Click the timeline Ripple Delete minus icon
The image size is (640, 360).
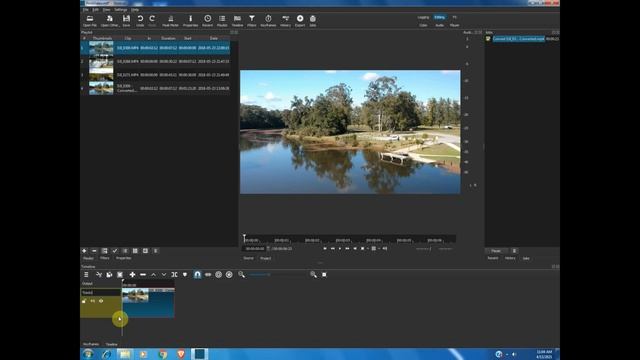pyautogui.click(x=143, y=275)
